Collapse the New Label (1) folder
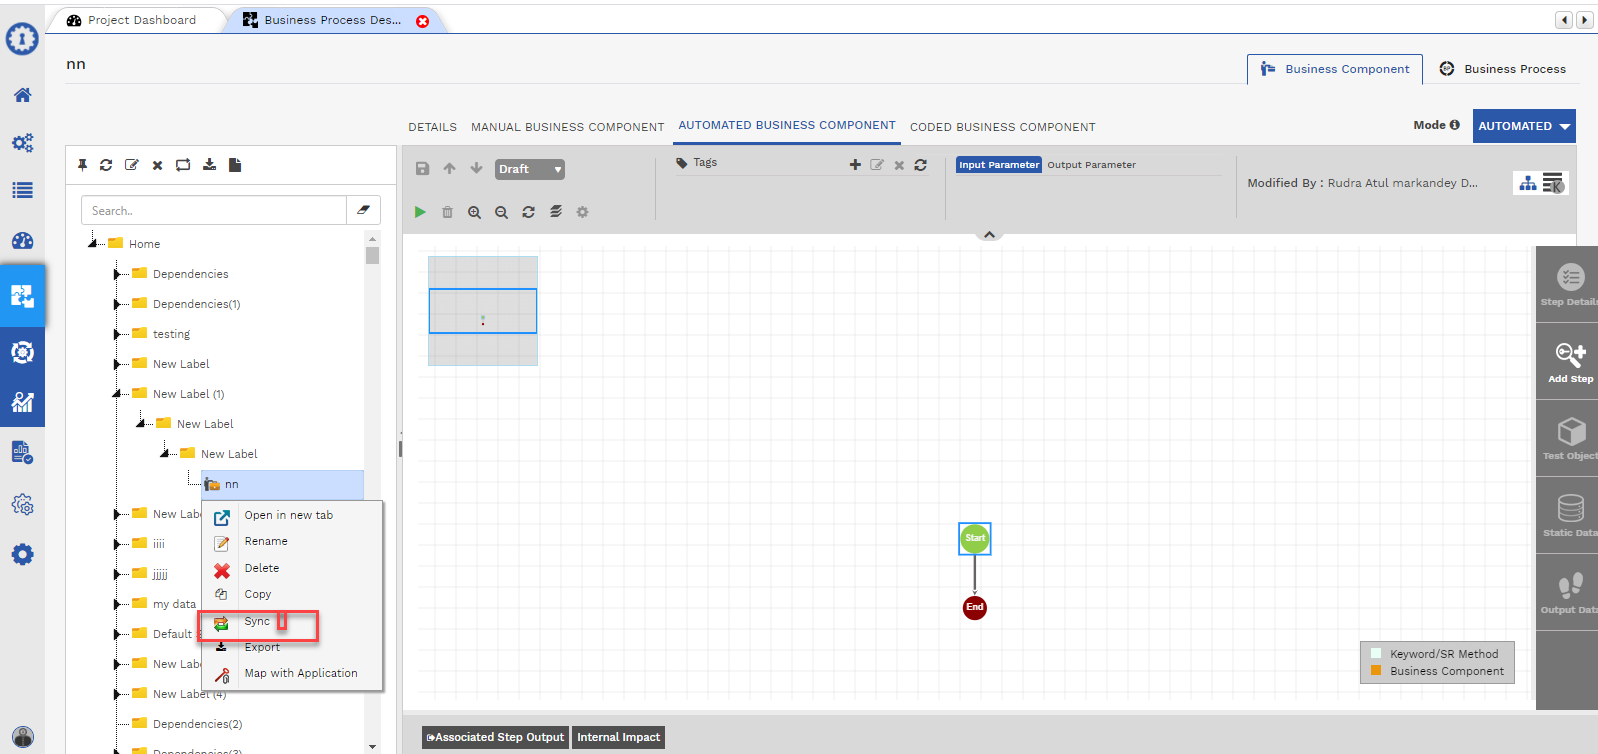 pyautogui.click(x=117, y=393)
